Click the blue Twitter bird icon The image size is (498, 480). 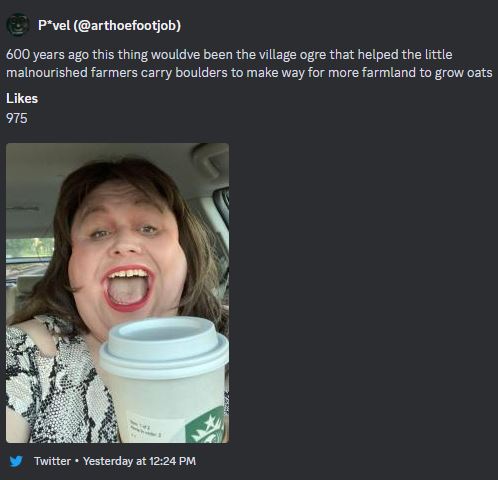(16, 461)
